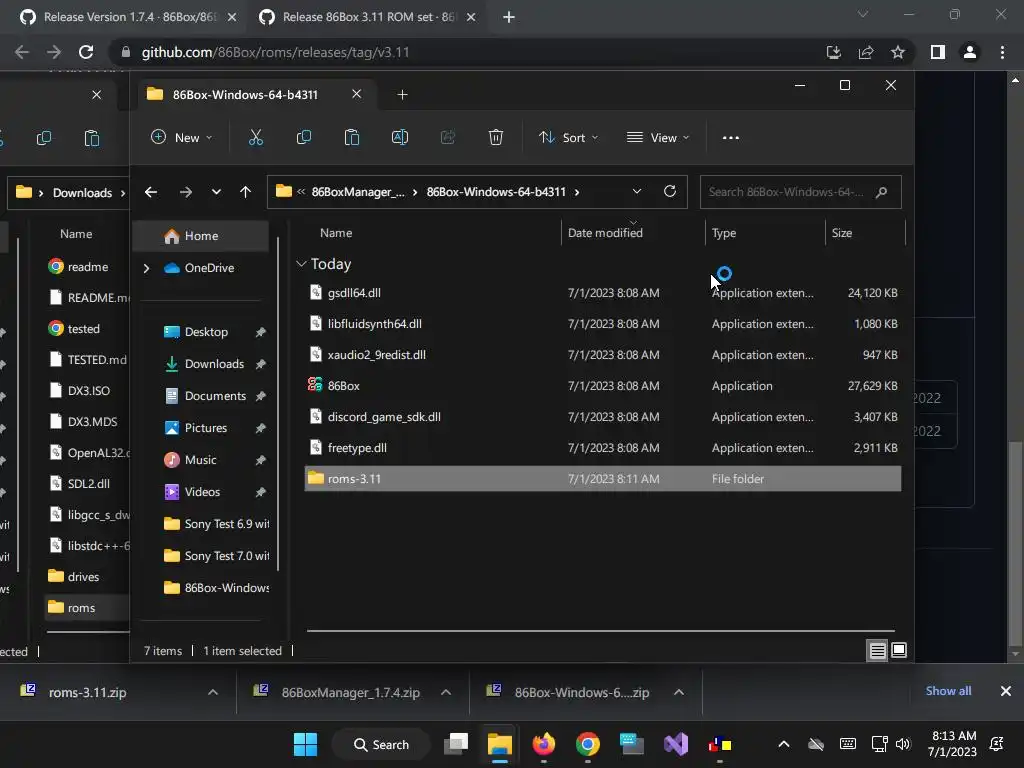This screenshot has height=768, width=1024.
Task: Click the Rename icon in Explorer toolbar
Action: 400,138
